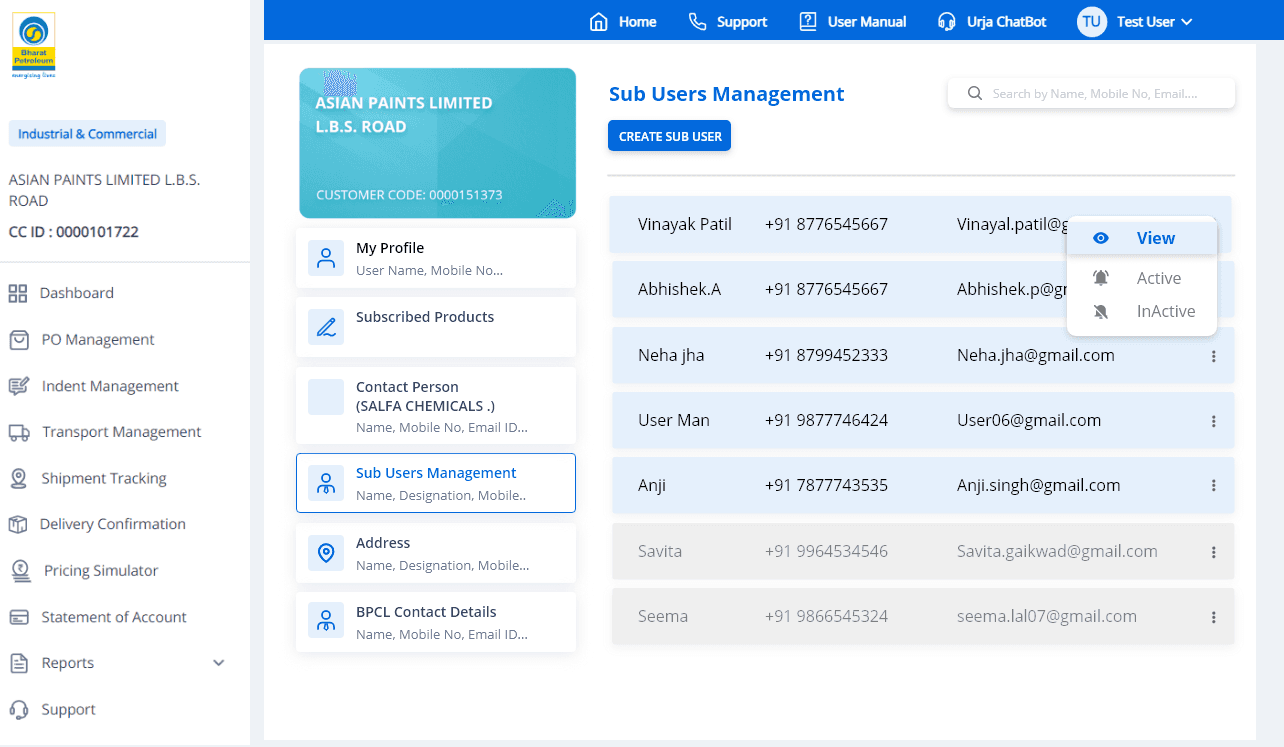1284x747 pixels.
Task: Click email Anji.singh@gmail.com
Action: tap(1038, 485)
